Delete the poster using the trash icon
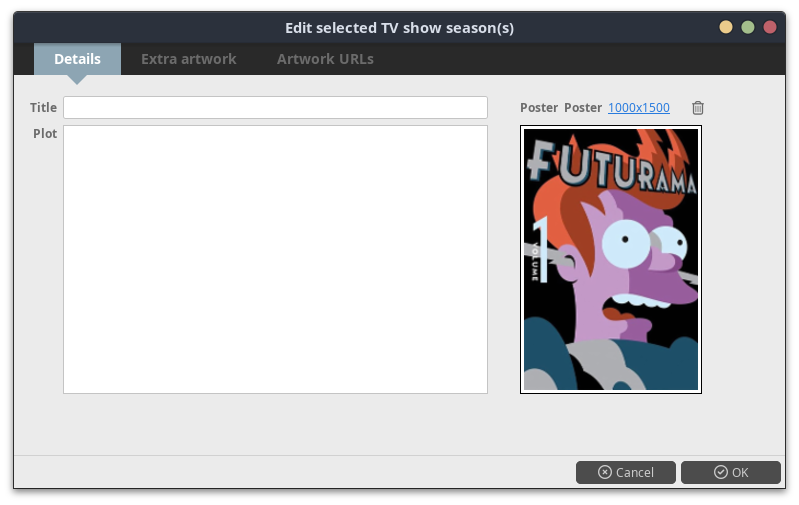The height and width of the screenshot is (505, 799). click(698, 108)
